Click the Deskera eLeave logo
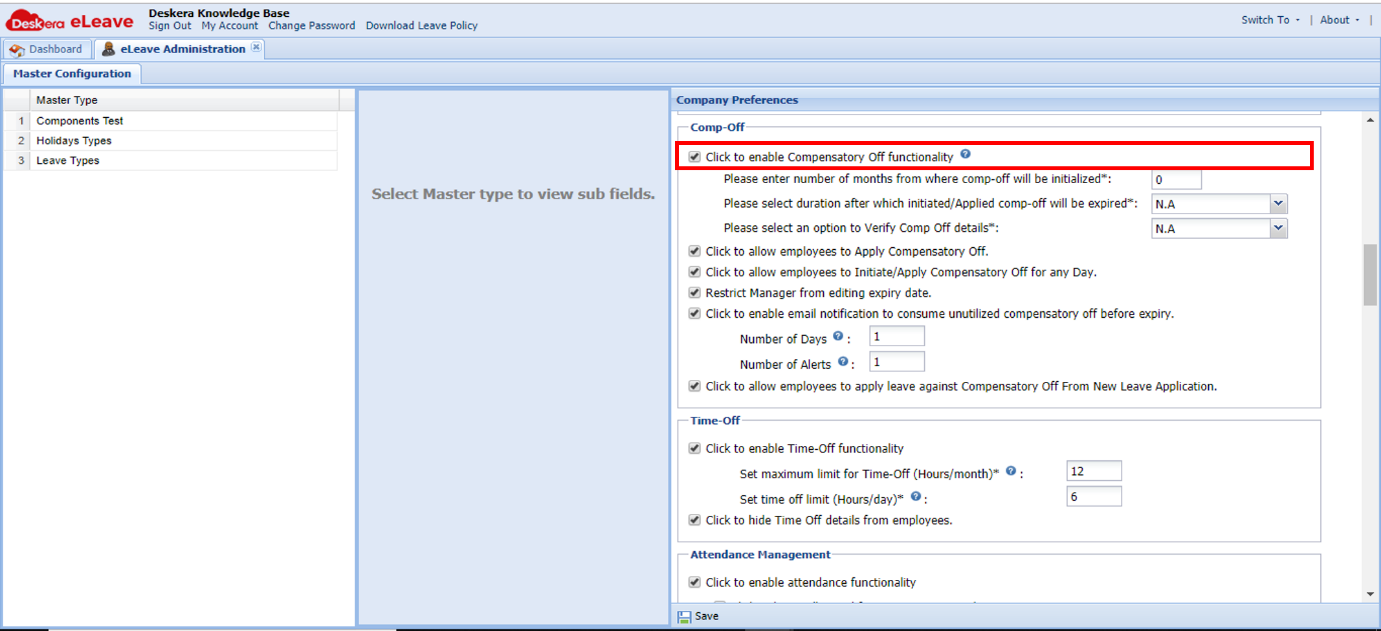This screenshot has width=1381, height=631. click(70, 18)
